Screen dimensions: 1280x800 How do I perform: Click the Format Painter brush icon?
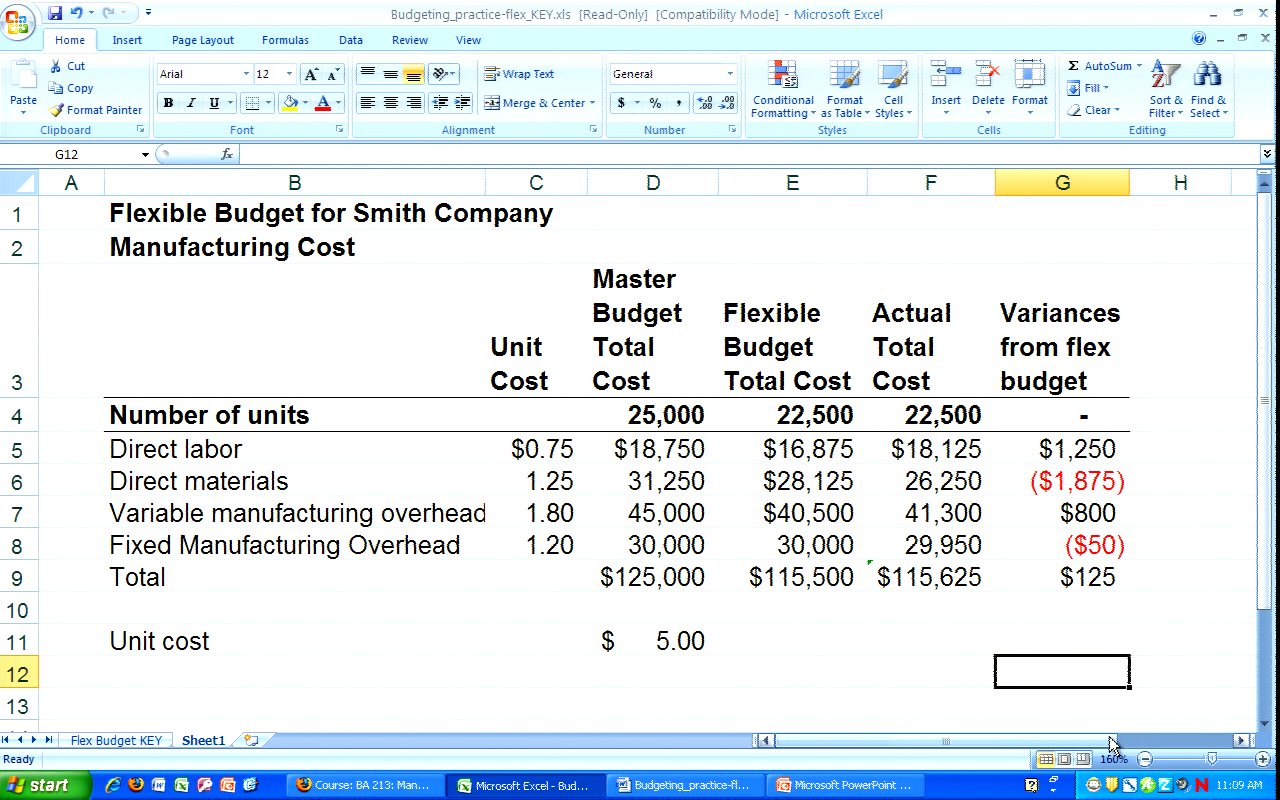click(56, 110)
